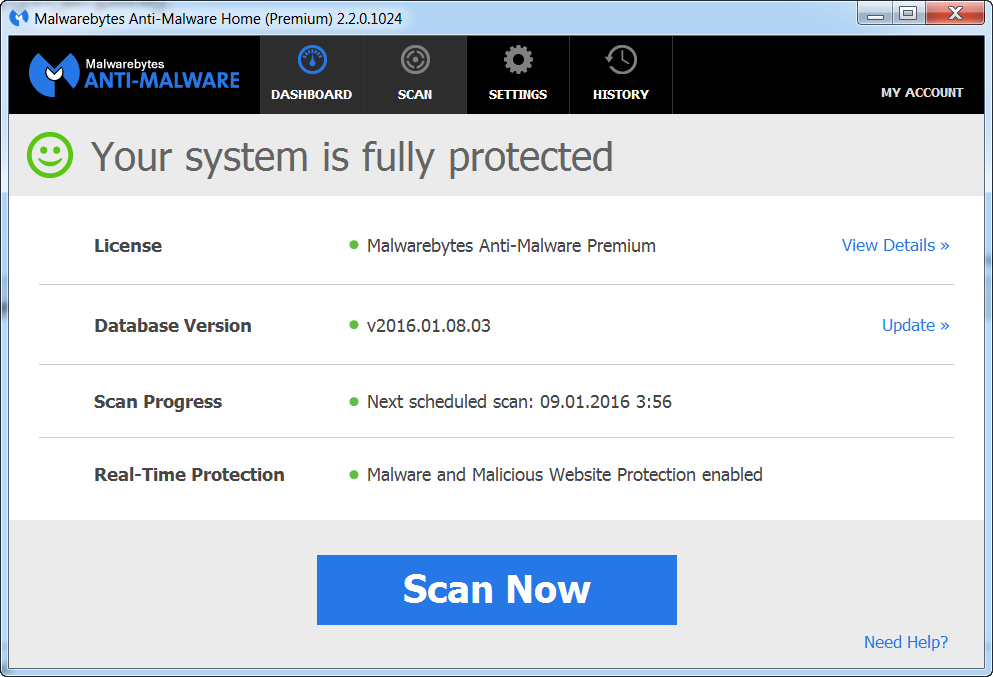993x677 pixels.
Task: Go to the History tab label
Action: 621,94
